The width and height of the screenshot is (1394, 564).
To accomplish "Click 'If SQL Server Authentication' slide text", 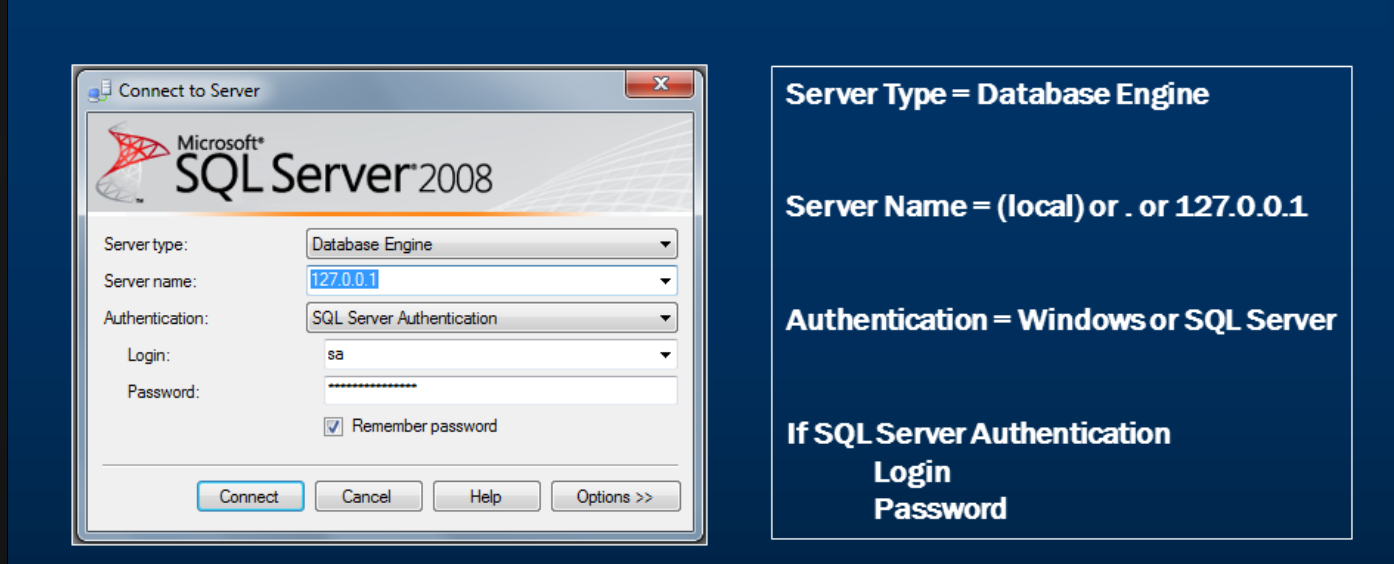I will pos(978,434).
